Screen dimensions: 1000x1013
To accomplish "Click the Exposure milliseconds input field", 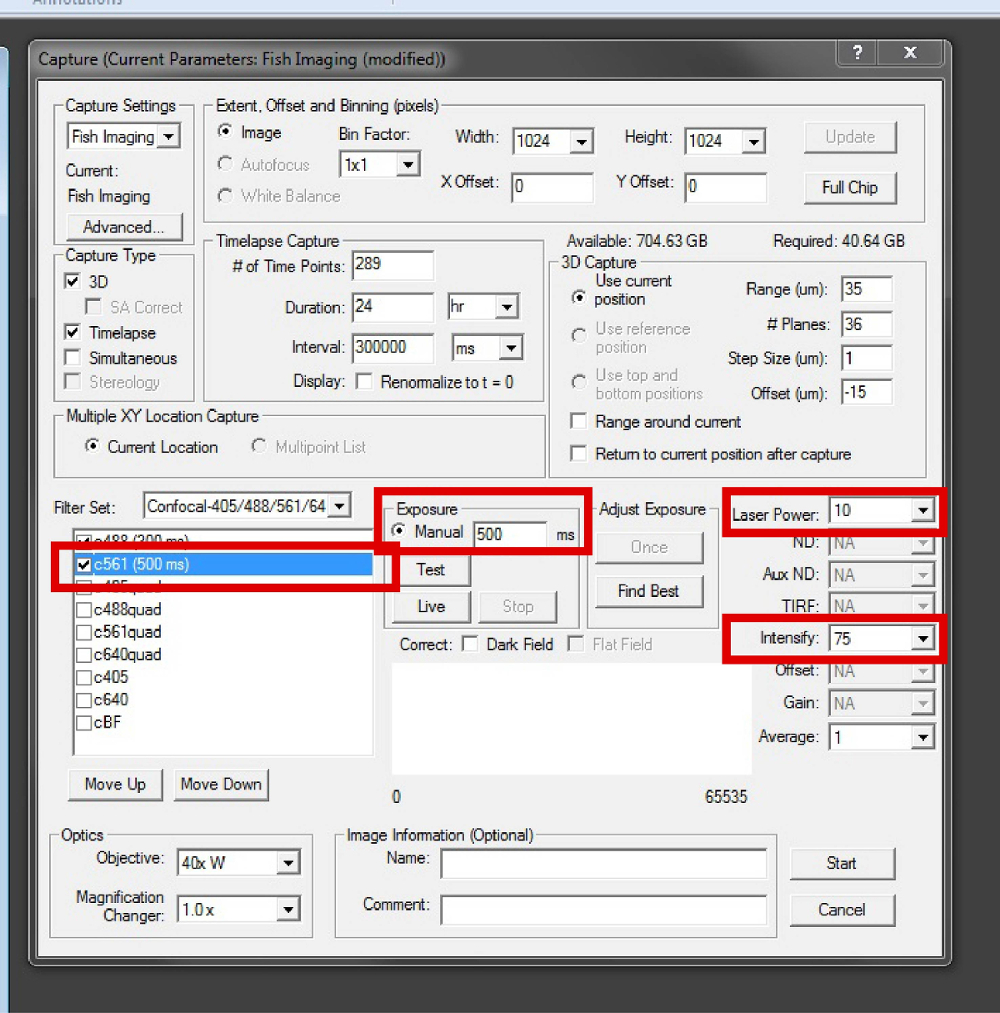I will 509,535.
